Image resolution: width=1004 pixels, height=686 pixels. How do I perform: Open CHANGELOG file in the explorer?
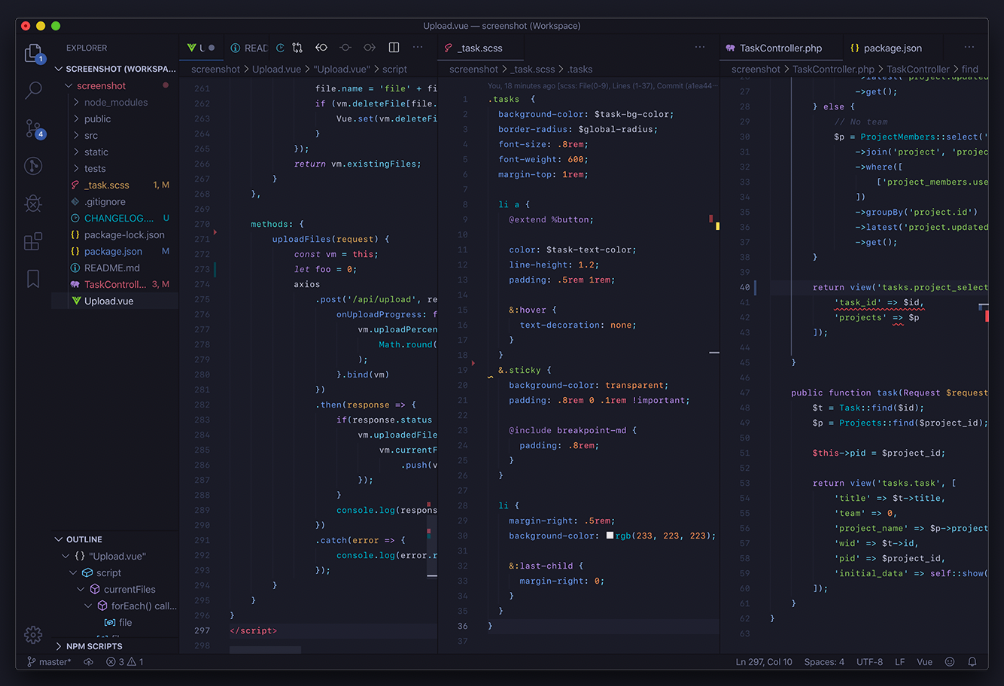115,218
